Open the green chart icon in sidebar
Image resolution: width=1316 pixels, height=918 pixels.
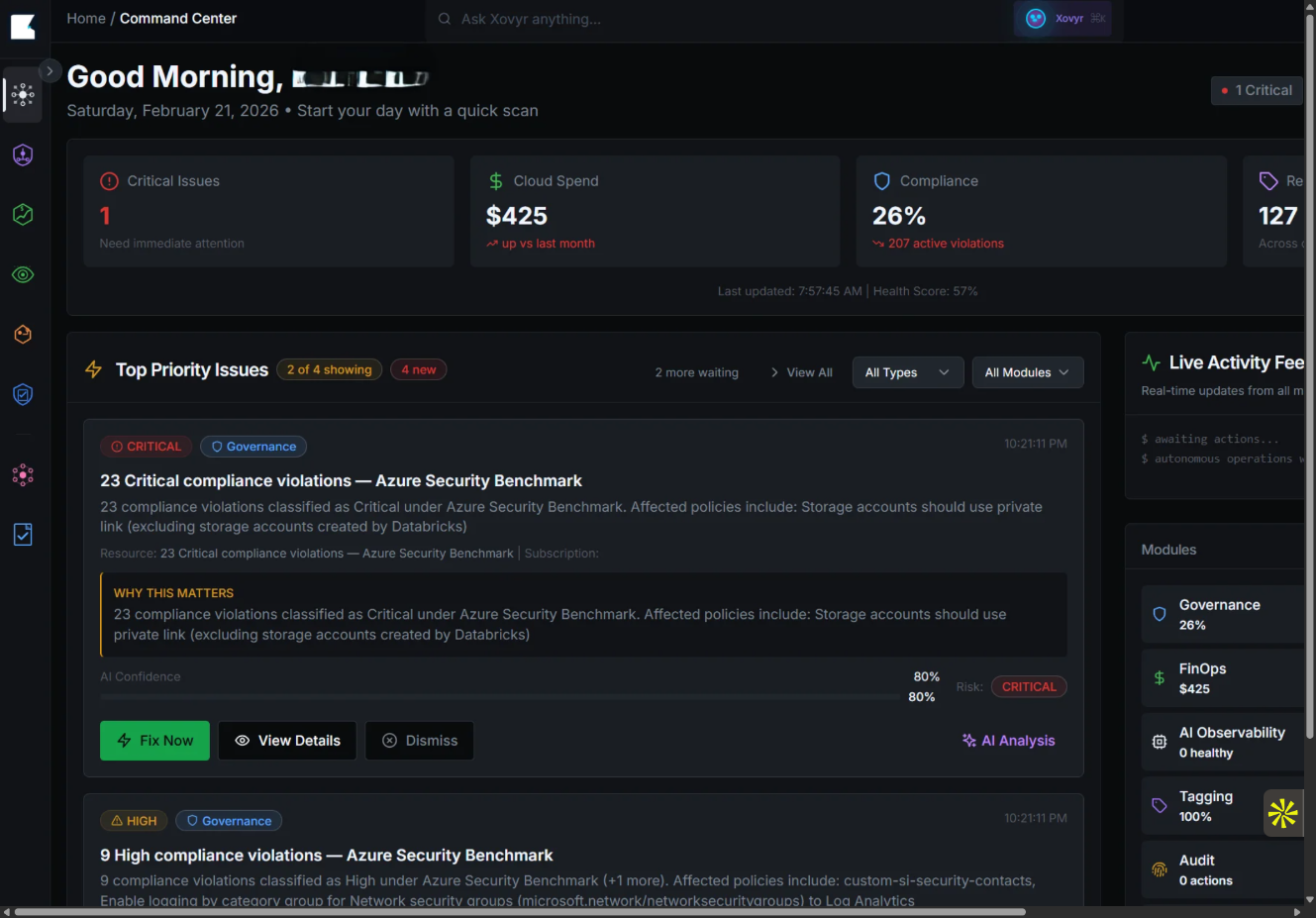(x=23, y=214)
